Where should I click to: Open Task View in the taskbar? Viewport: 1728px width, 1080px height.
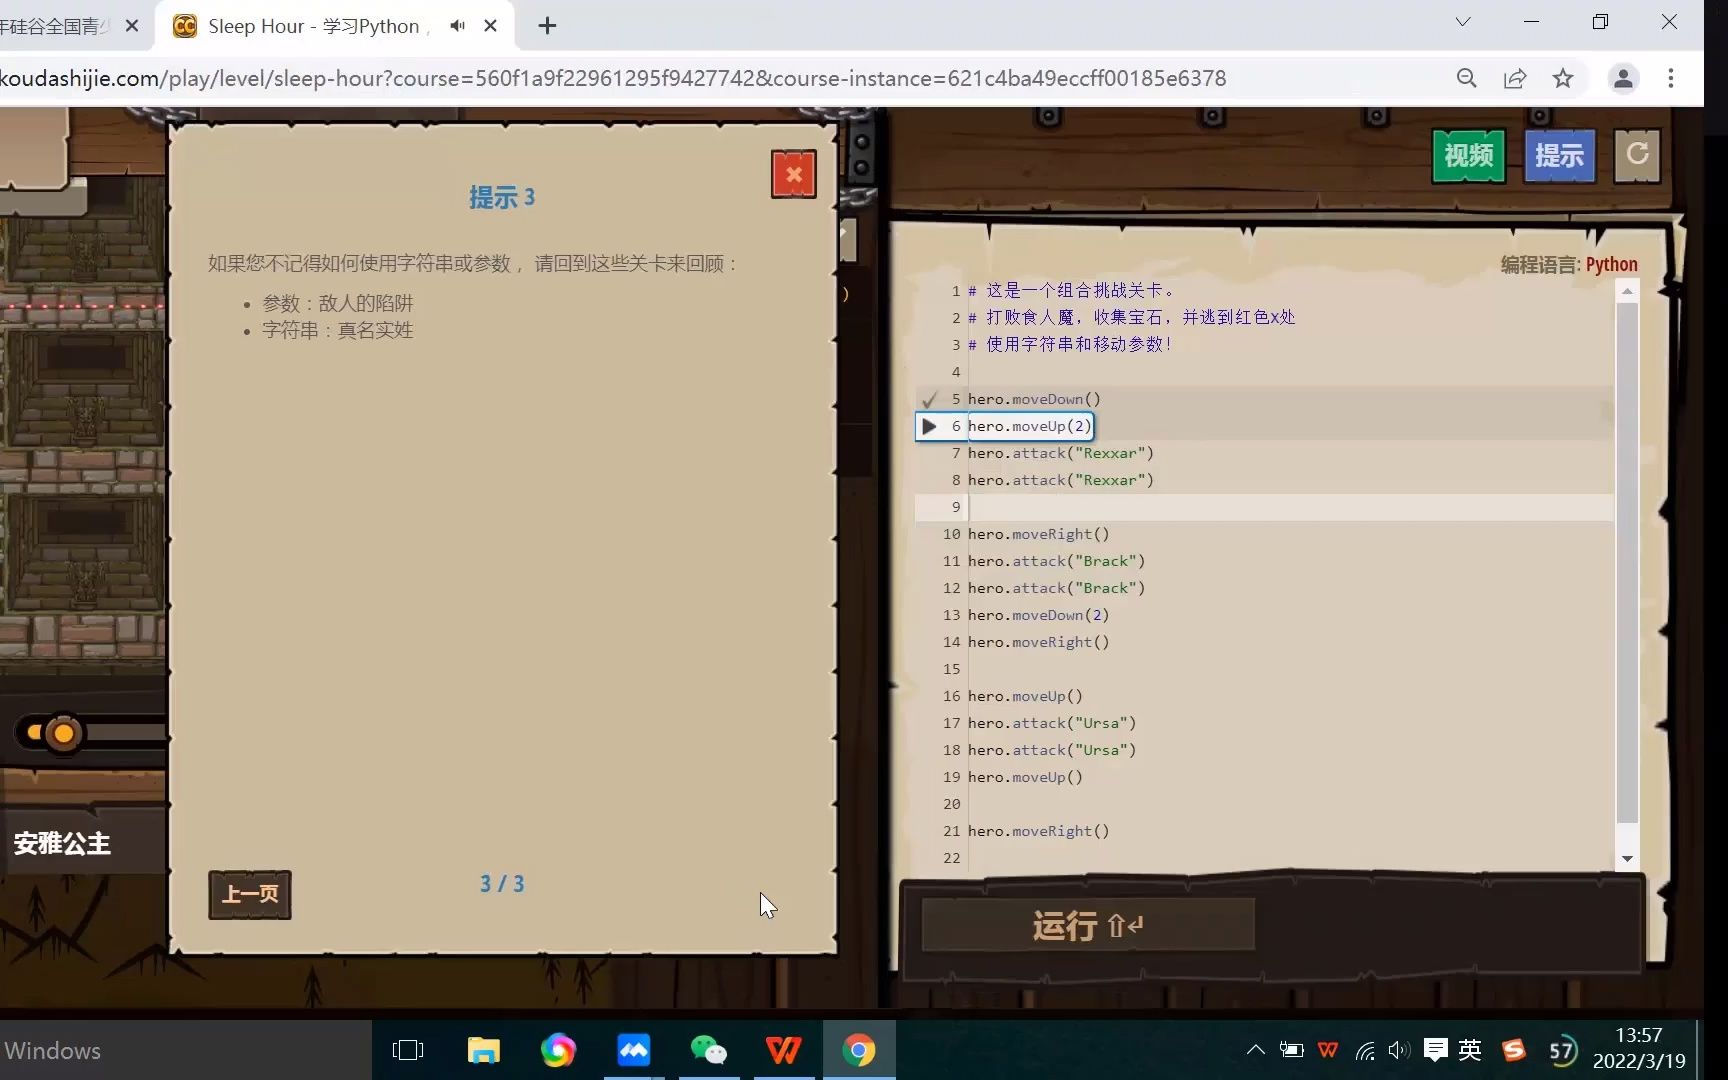pos(408,1050)
